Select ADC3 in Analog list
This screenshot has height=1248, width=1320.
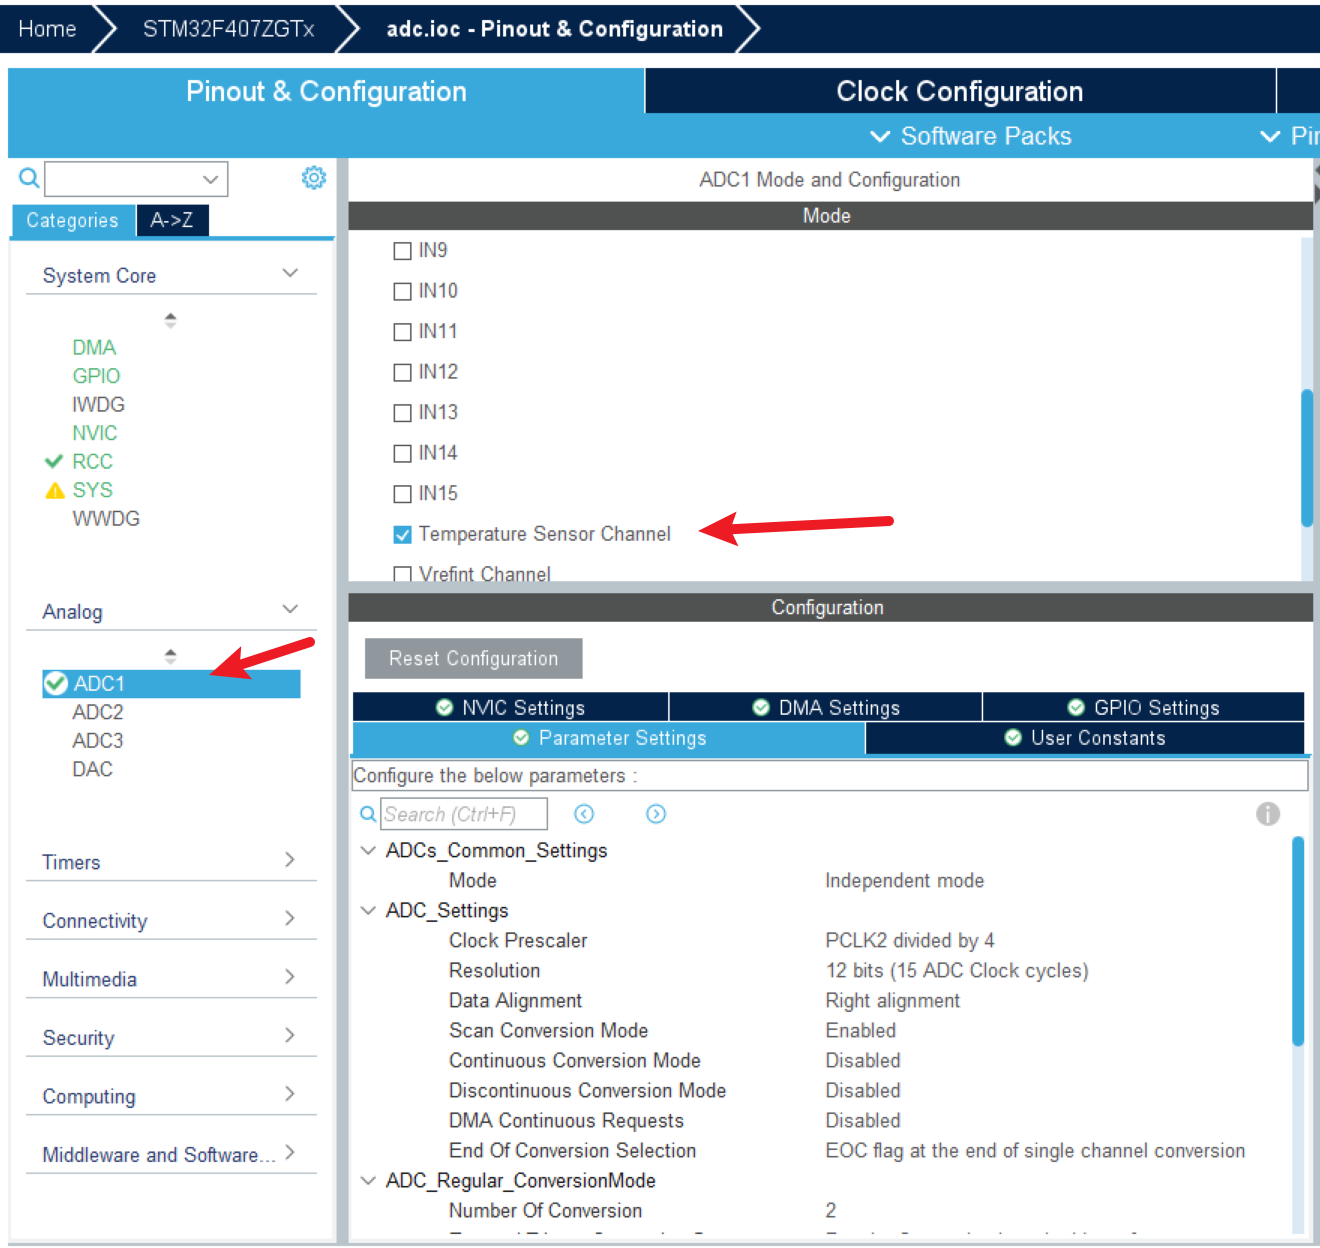pyautogui.click(x=98, y=740)
